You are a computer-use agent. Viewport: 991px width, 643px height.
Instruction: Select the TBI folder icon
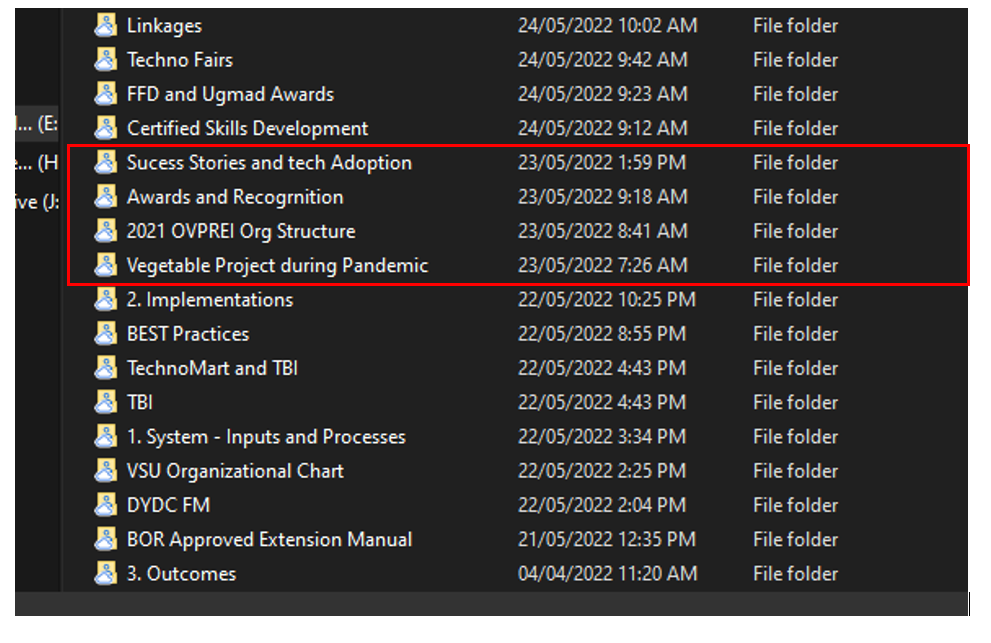point(105,402)
